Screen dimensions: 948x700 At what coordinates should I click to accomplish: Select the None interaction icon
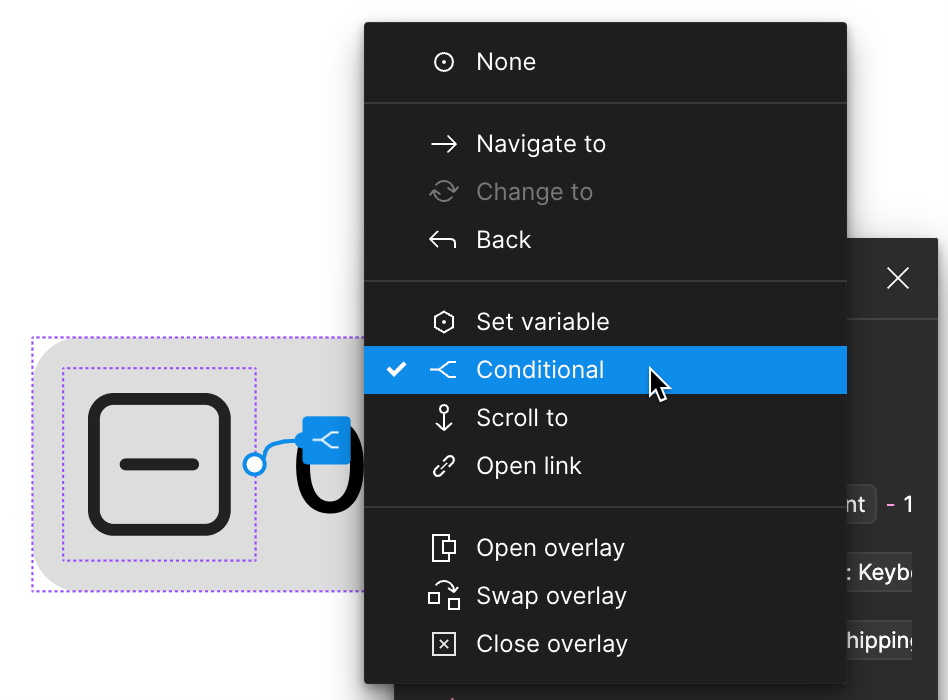click(443, 61)
